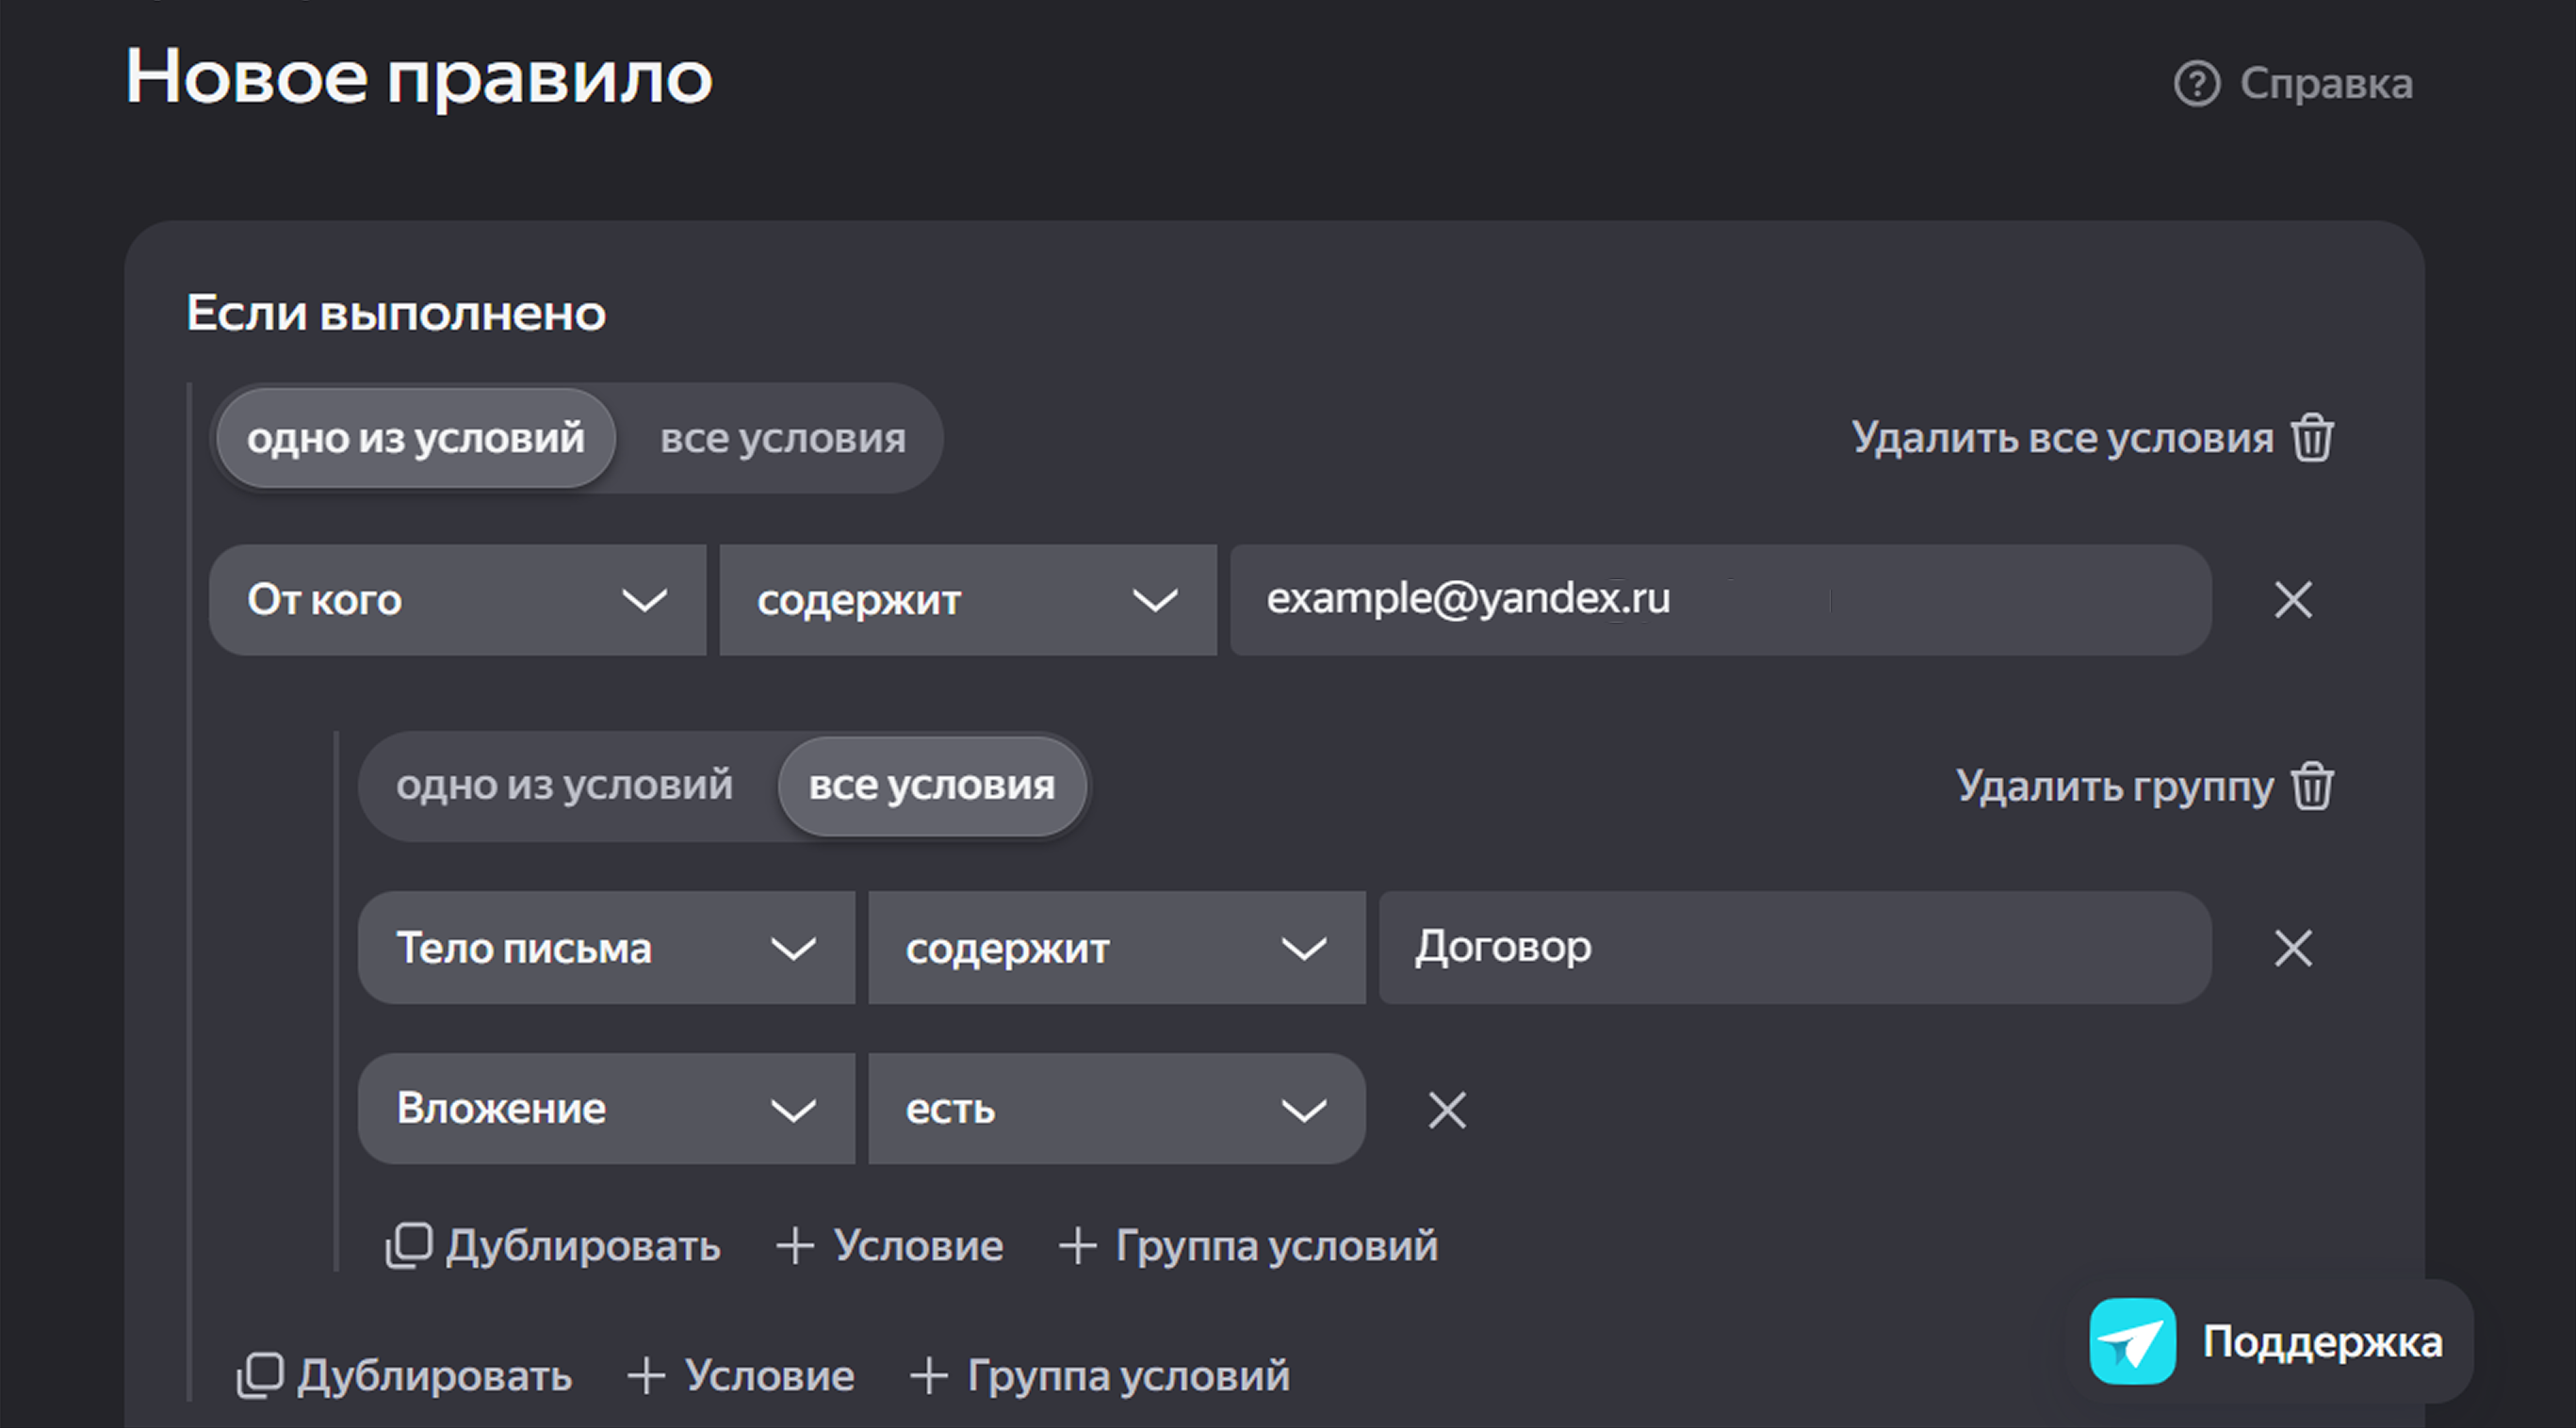Open the 'От кого' field dropdown
Screen dimensions: 2576x1428
tap(457, 600)
